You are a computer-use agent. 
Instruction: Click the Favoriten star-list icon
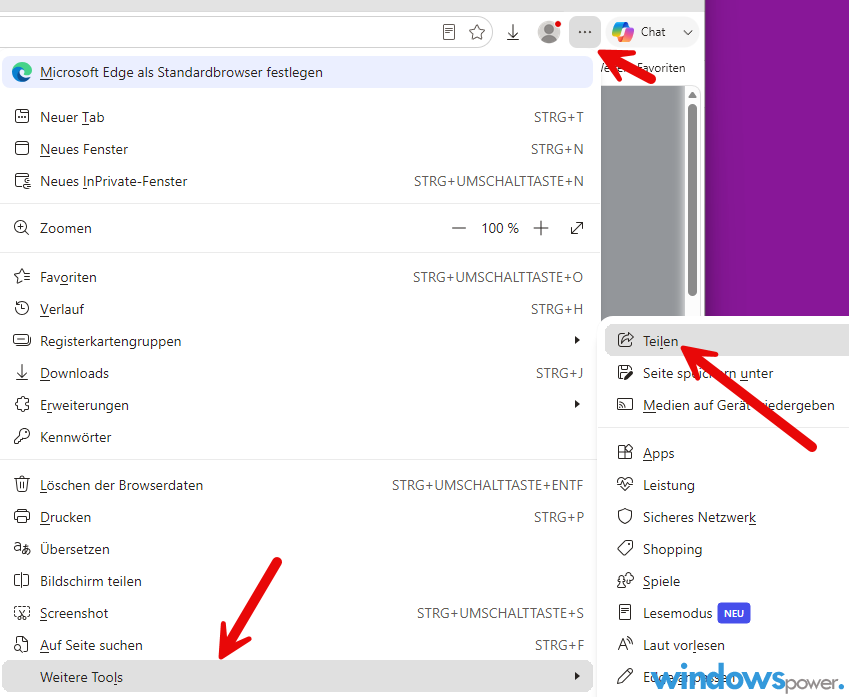[22, 276]
